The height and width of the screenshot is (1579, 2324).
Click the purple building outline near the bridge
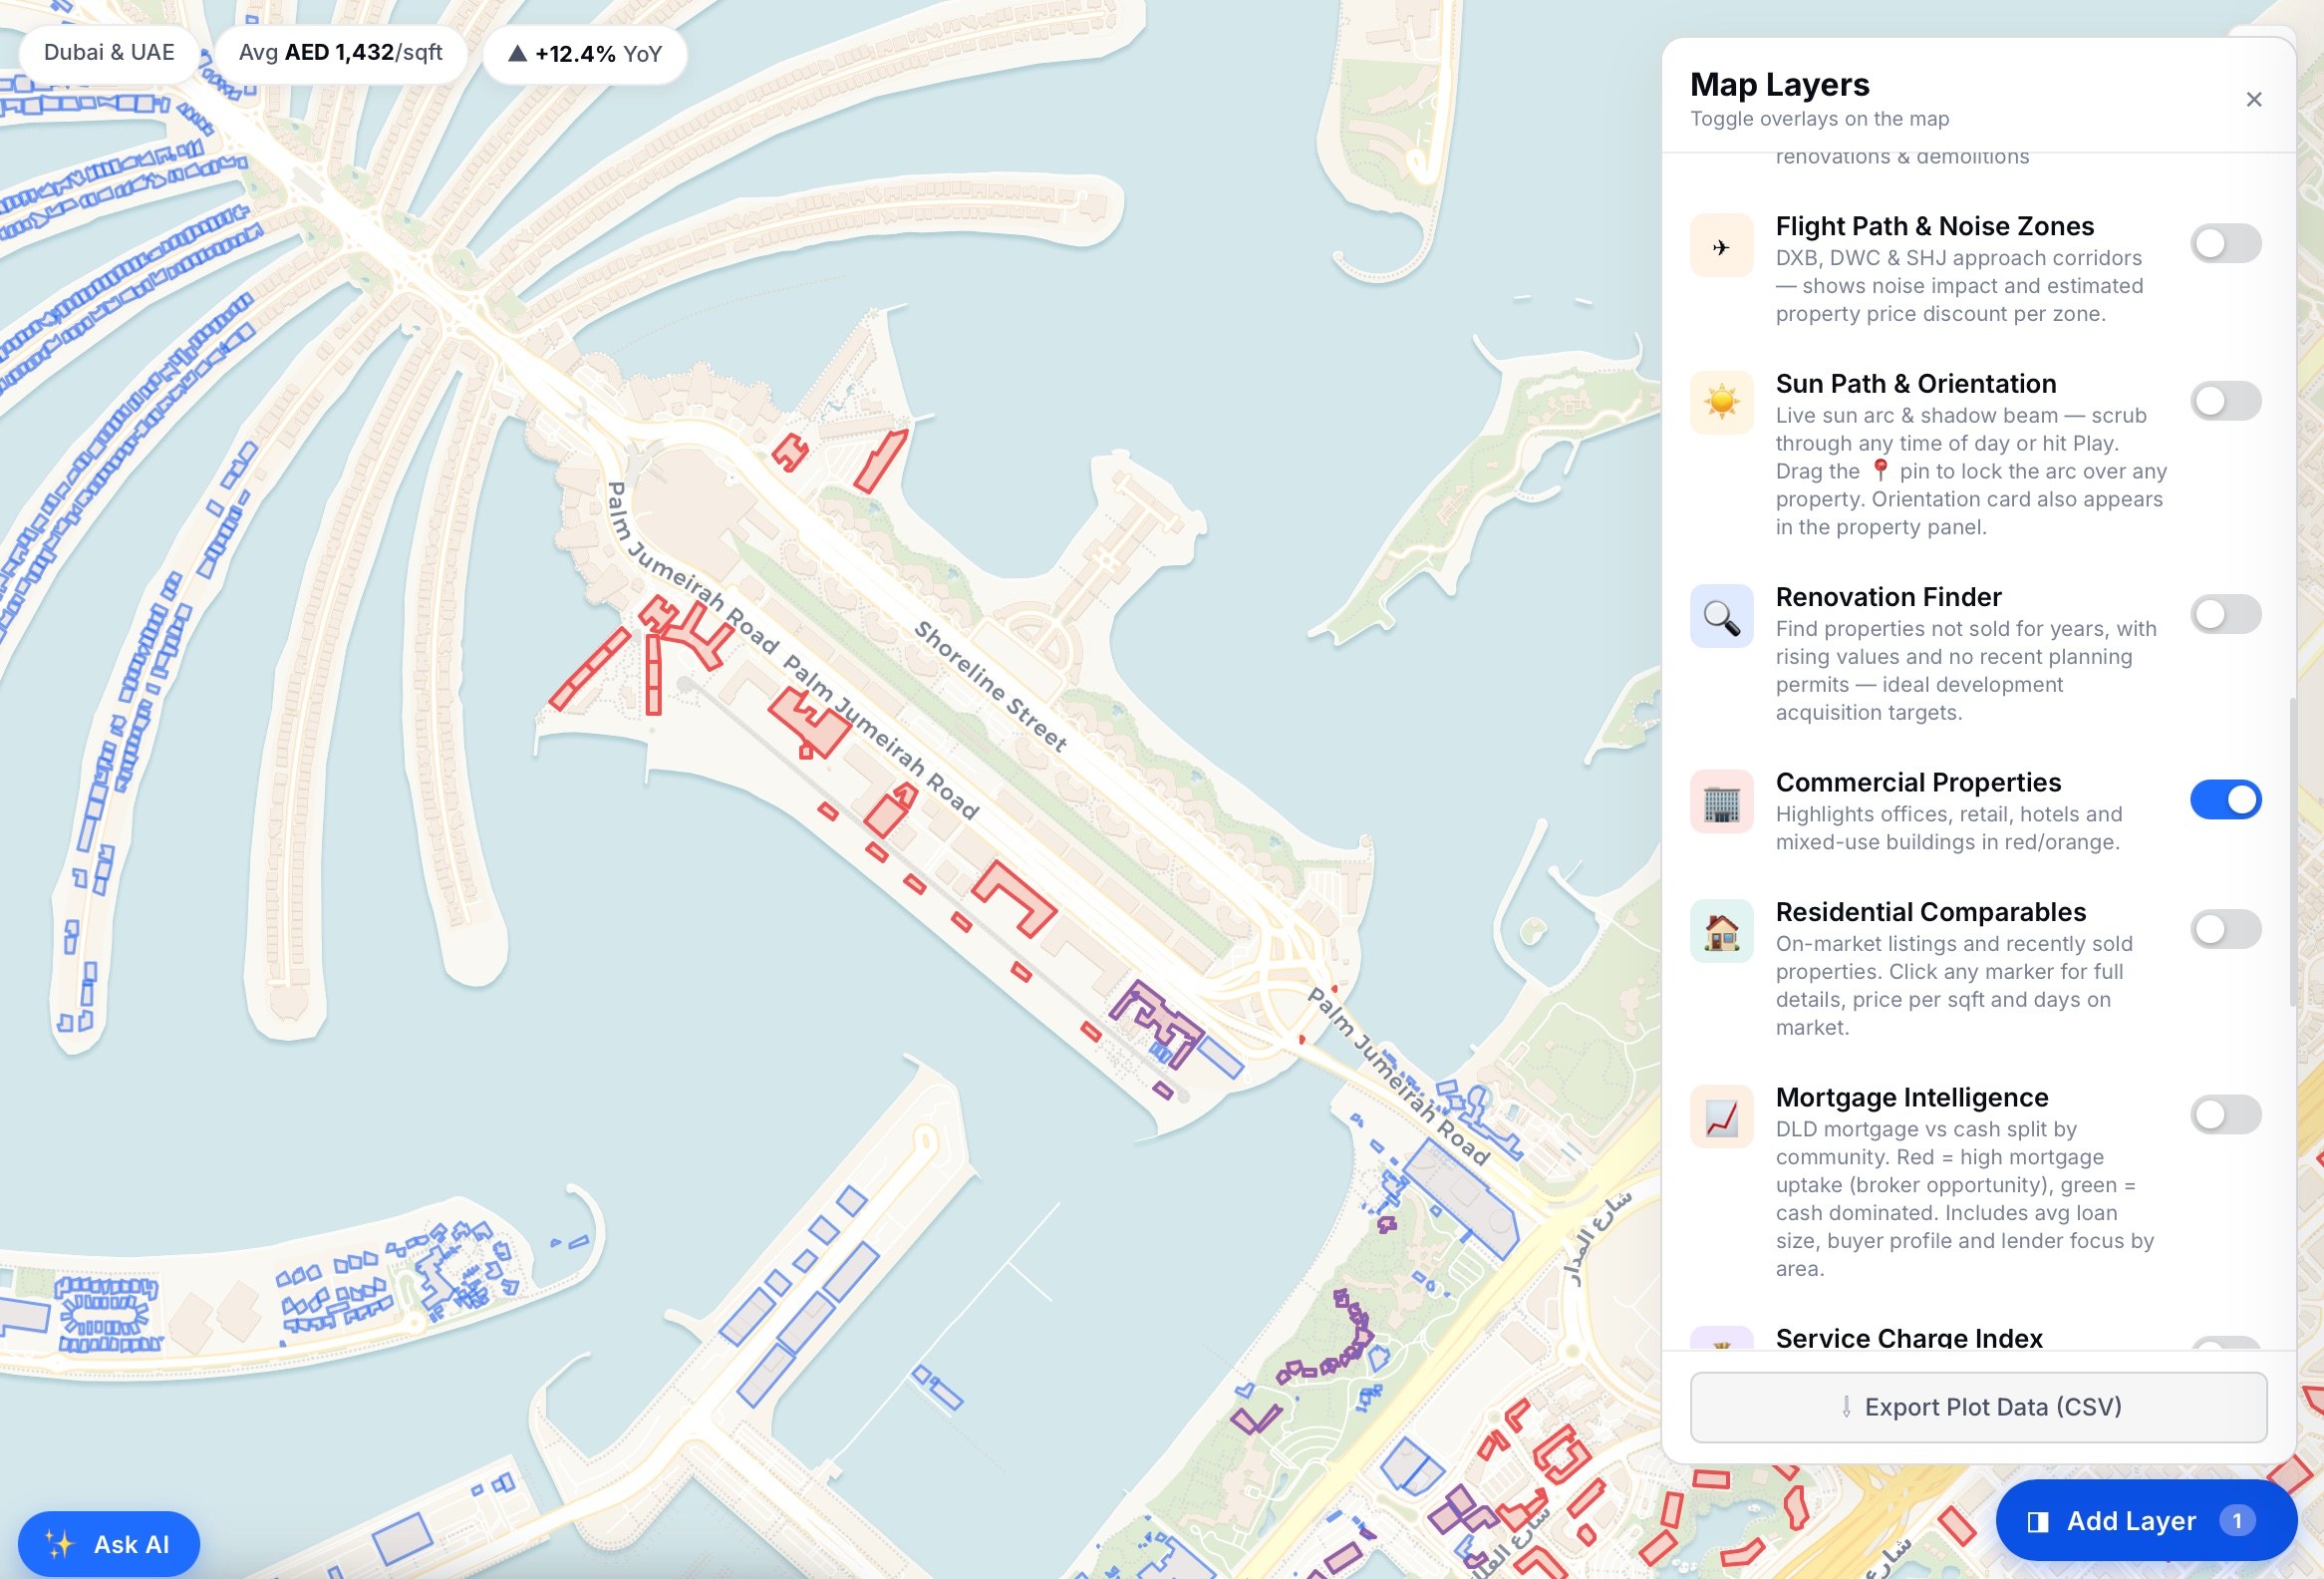pyautogui.click(x=1158, y=1022)
